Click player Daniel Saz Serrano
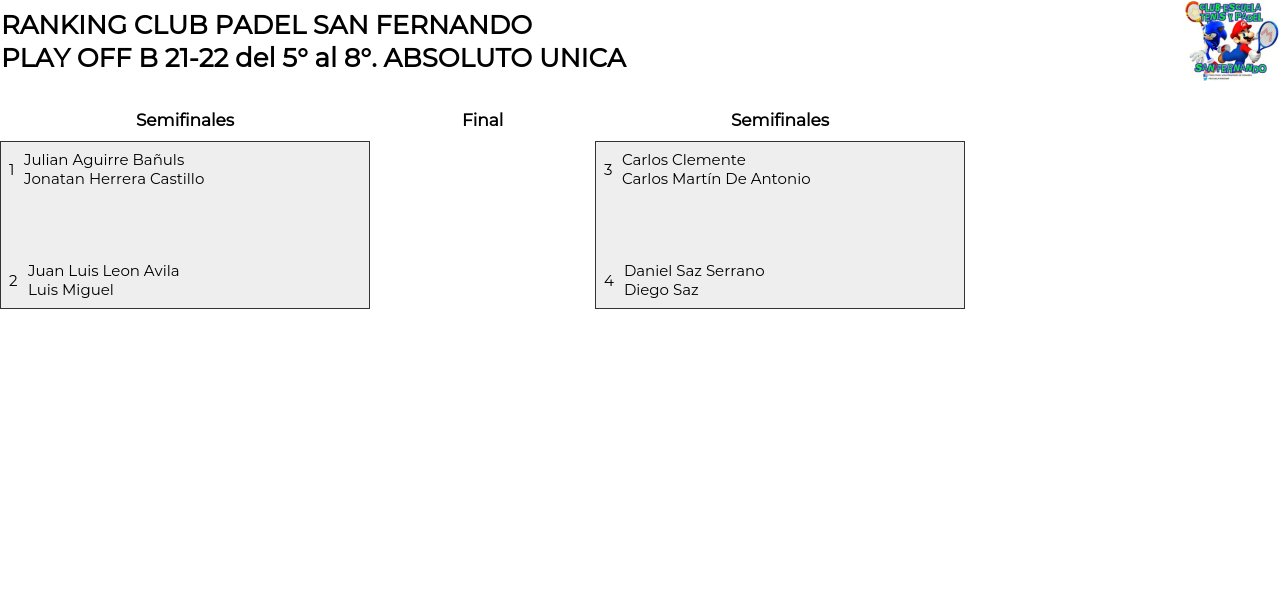The height and width of the screenshot is (613, 1280). pyautogui.click(x=694, y=271)
